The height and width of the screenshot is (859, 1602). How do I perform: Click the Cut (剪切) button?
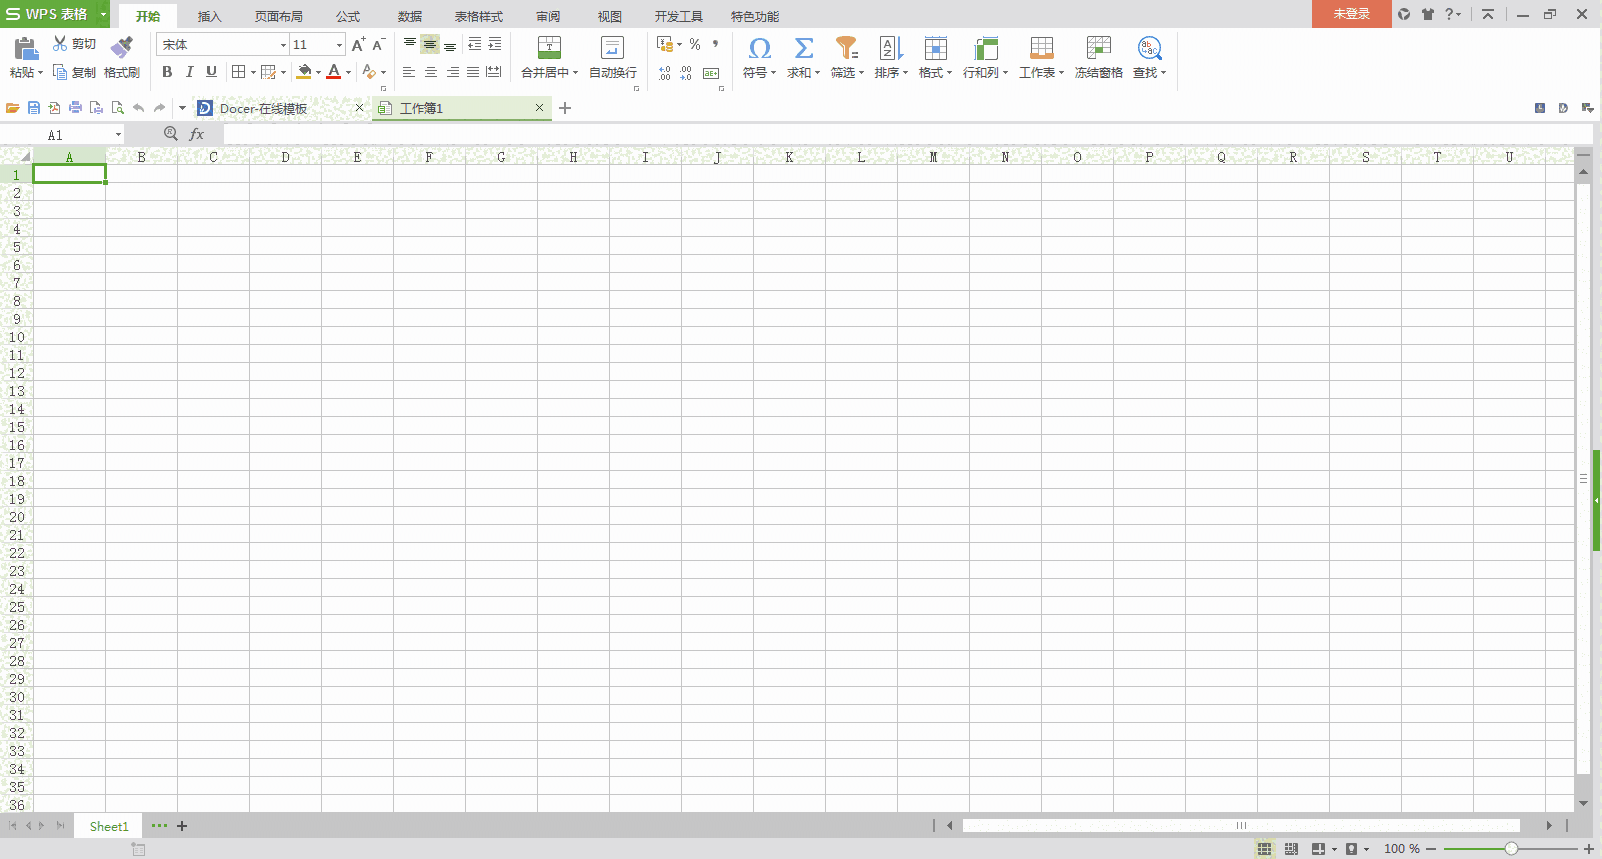point(75,44)
